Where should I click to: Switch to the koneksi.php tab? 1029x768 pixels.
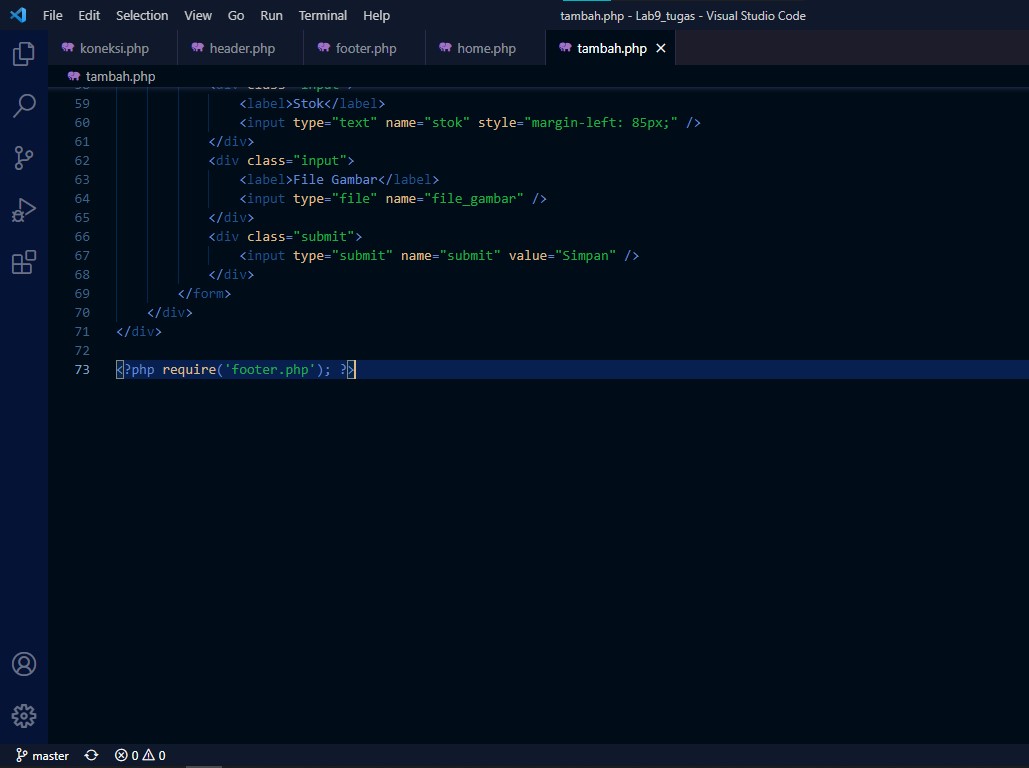[x=112, y=49]
